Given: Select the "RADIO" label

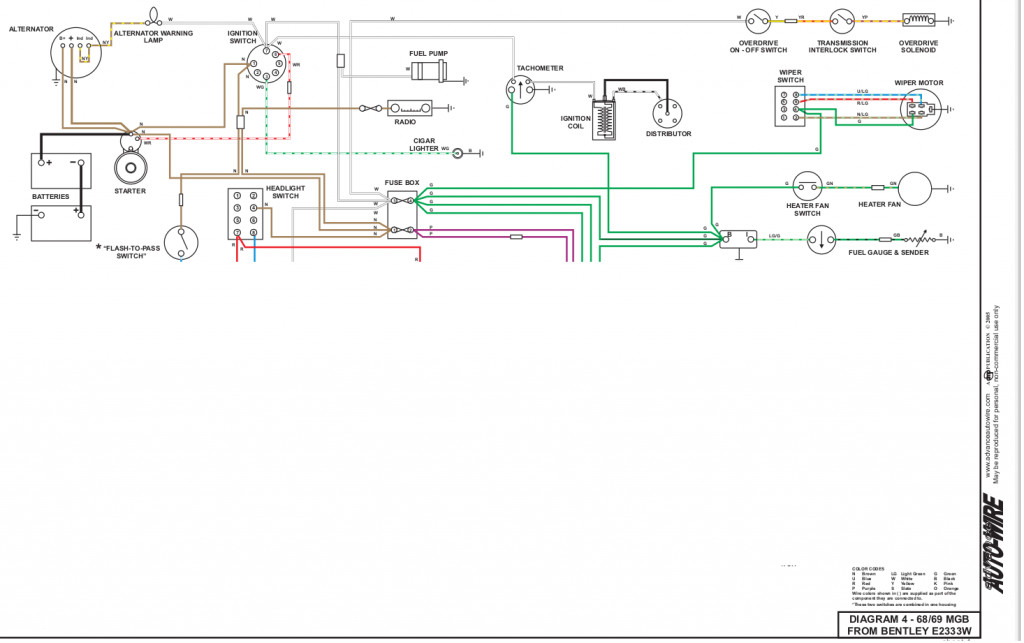Looking at the screenshot, I should [x=405, y=122].
